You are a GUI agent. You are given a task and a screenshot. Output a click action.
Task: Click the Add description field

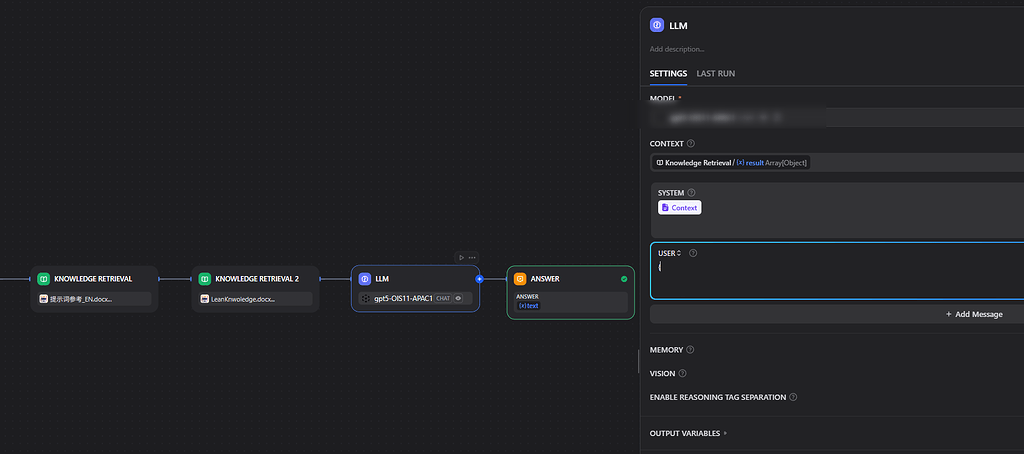[x=677, y=50]
